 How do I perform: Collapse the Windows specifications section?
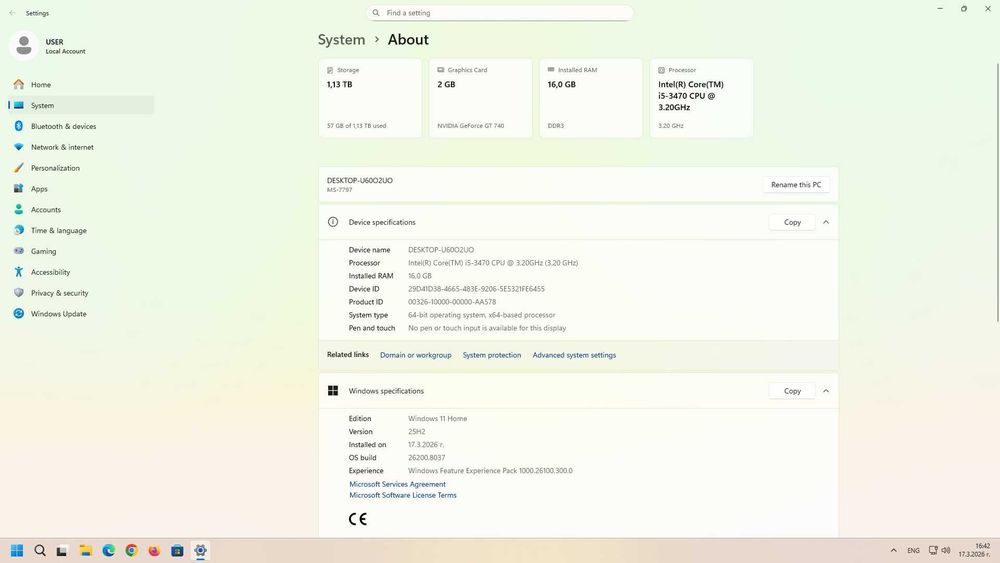826,391
